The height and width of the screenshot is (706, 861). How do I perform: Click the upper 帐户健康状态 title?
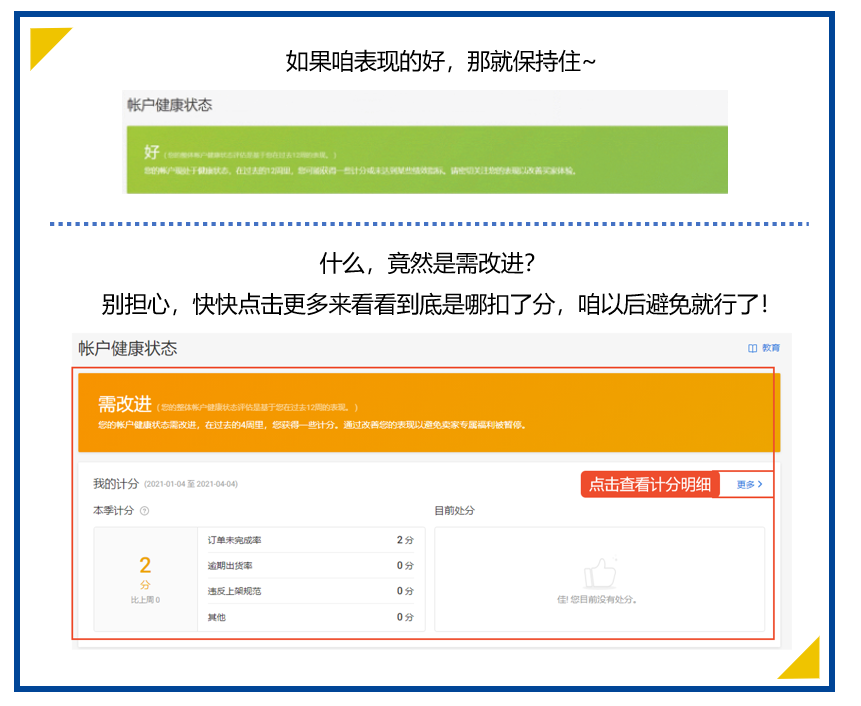(169, 105)
